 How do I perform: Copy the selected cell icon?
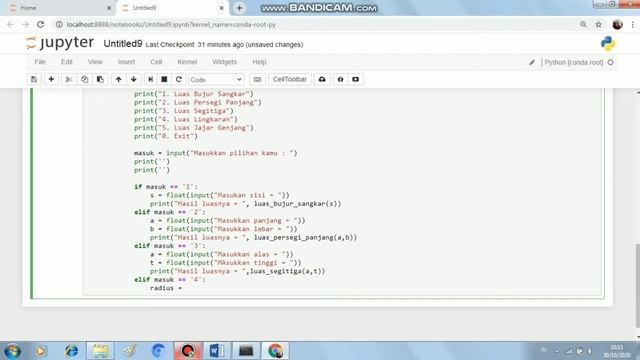pyautogui.click(x=84, y=79)
